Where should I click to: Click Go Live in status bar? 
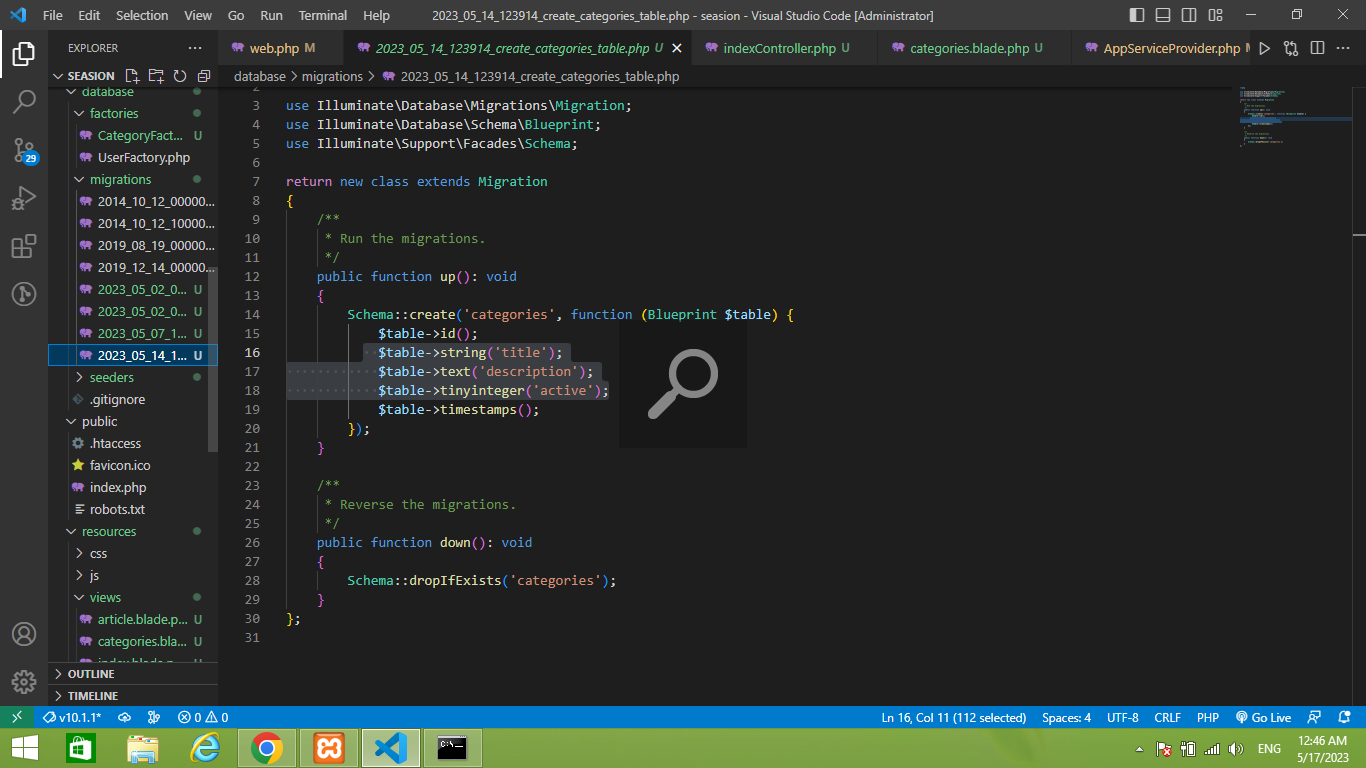(1263, 717)
